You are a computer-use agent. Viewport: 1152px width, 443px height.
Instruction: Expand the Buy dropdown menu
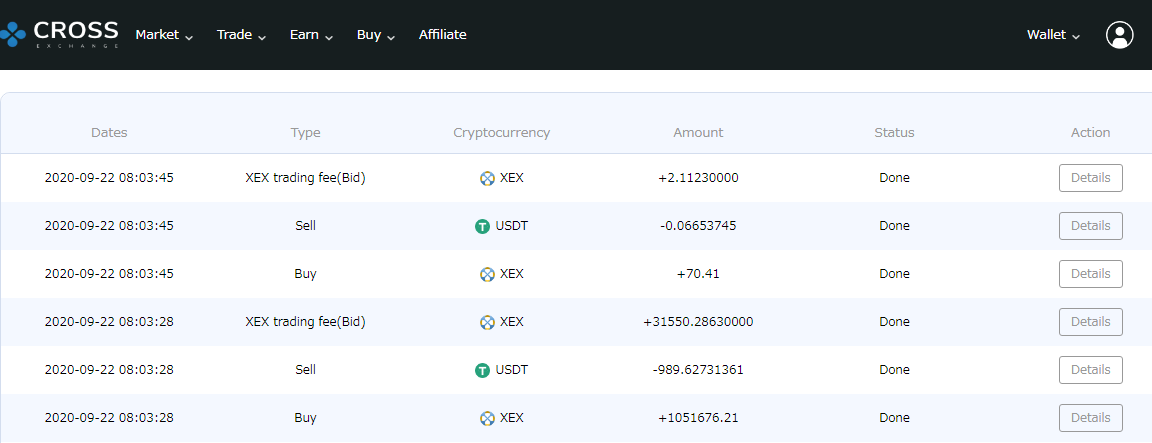click(376, 35)
